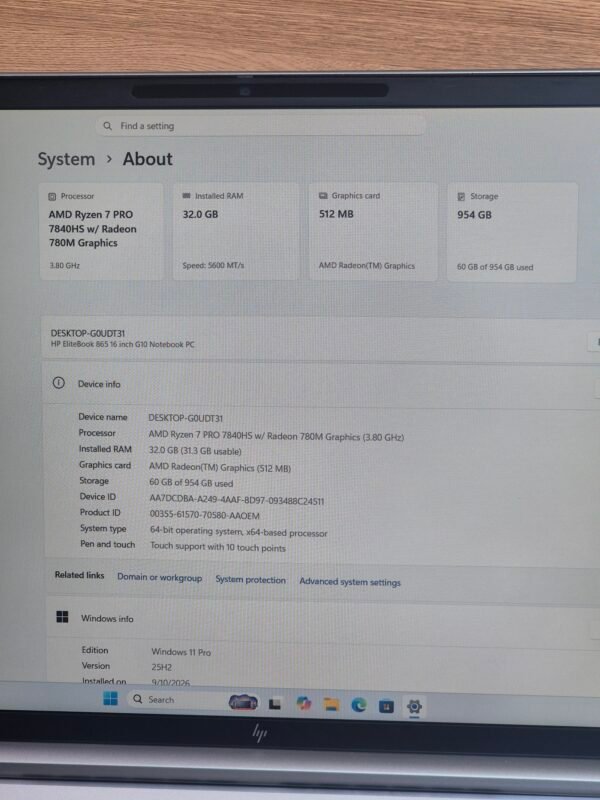
Task: Select Version value 25H2
Action: [162, 667]
